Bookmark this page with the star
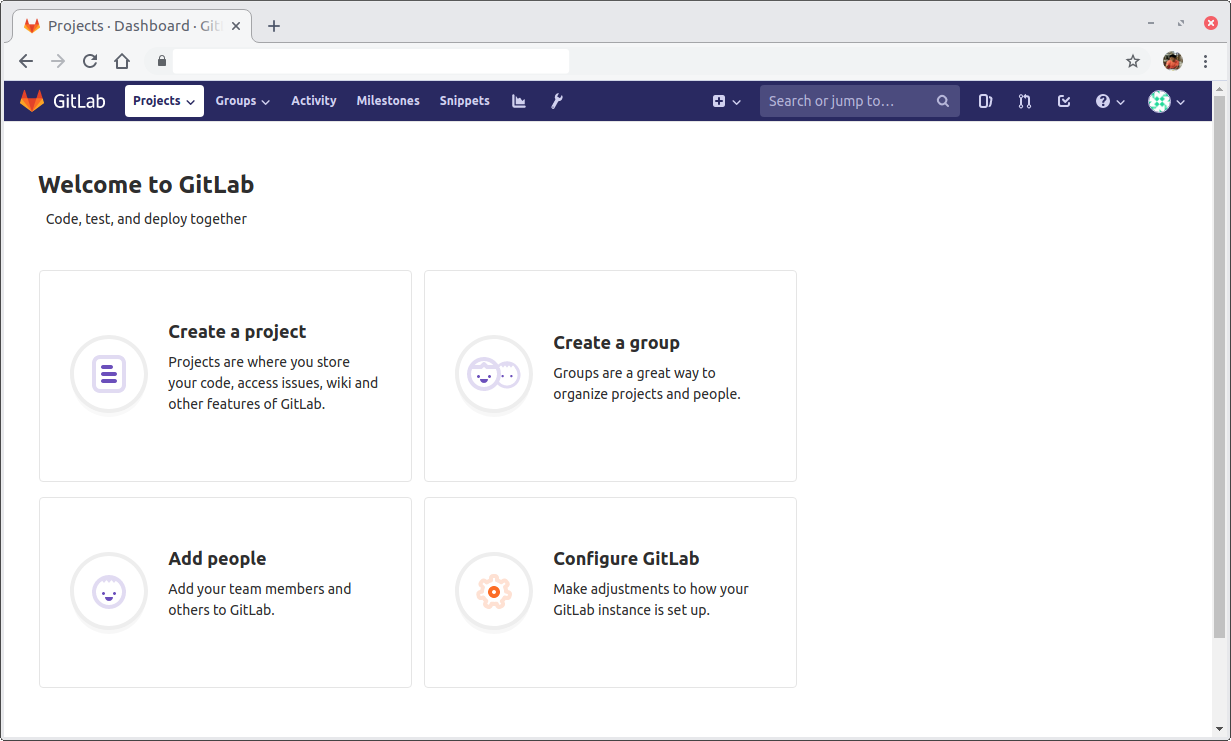Viewport: 1231px width, 741px height. 1133,61
